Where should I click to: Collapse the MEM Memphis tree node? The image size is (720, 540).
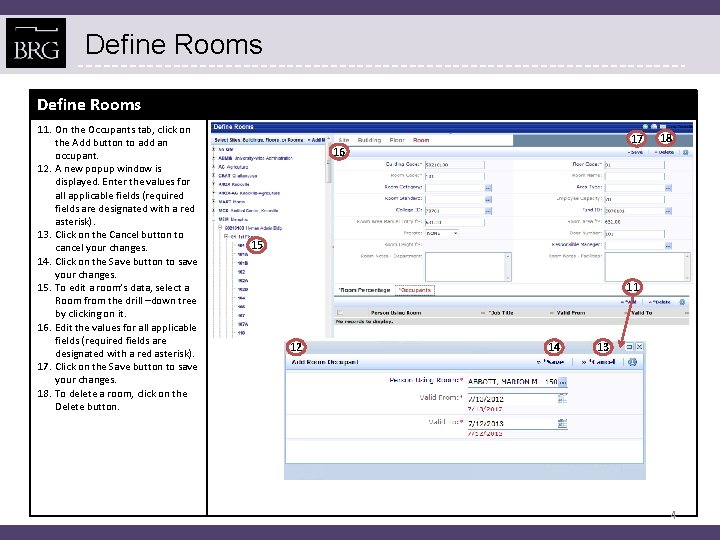(214, 219)
